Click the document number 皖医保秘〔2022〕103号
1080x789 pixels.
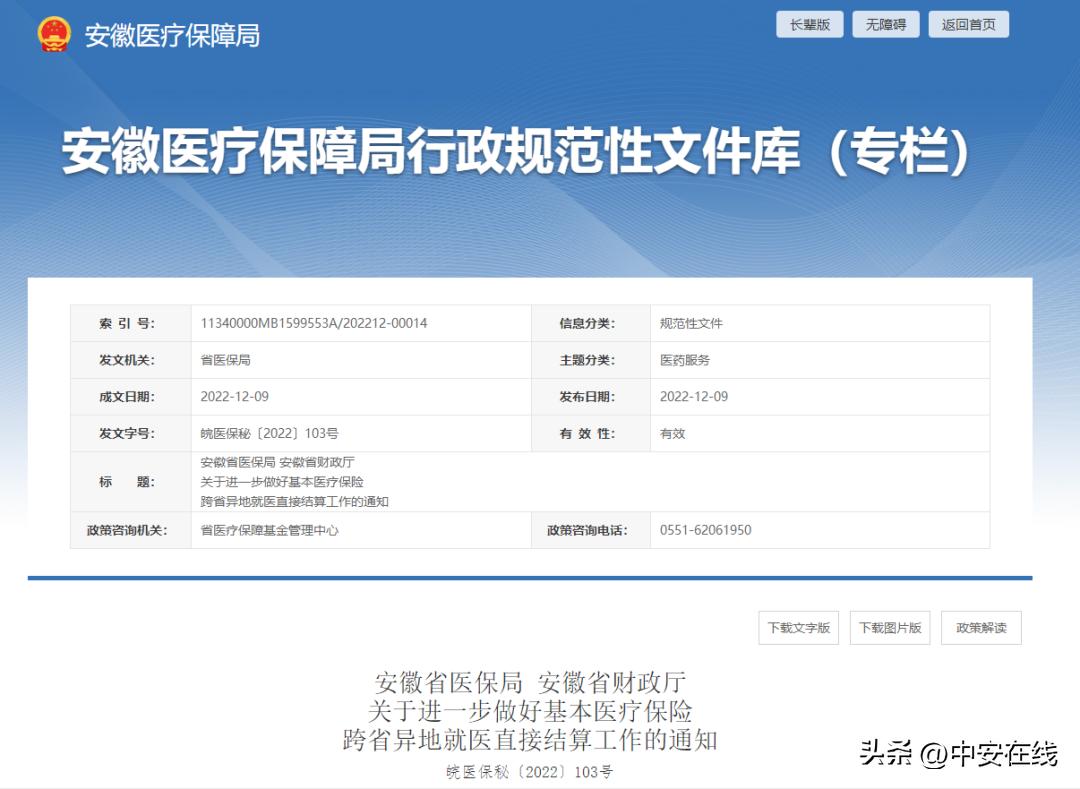point(267,433)
